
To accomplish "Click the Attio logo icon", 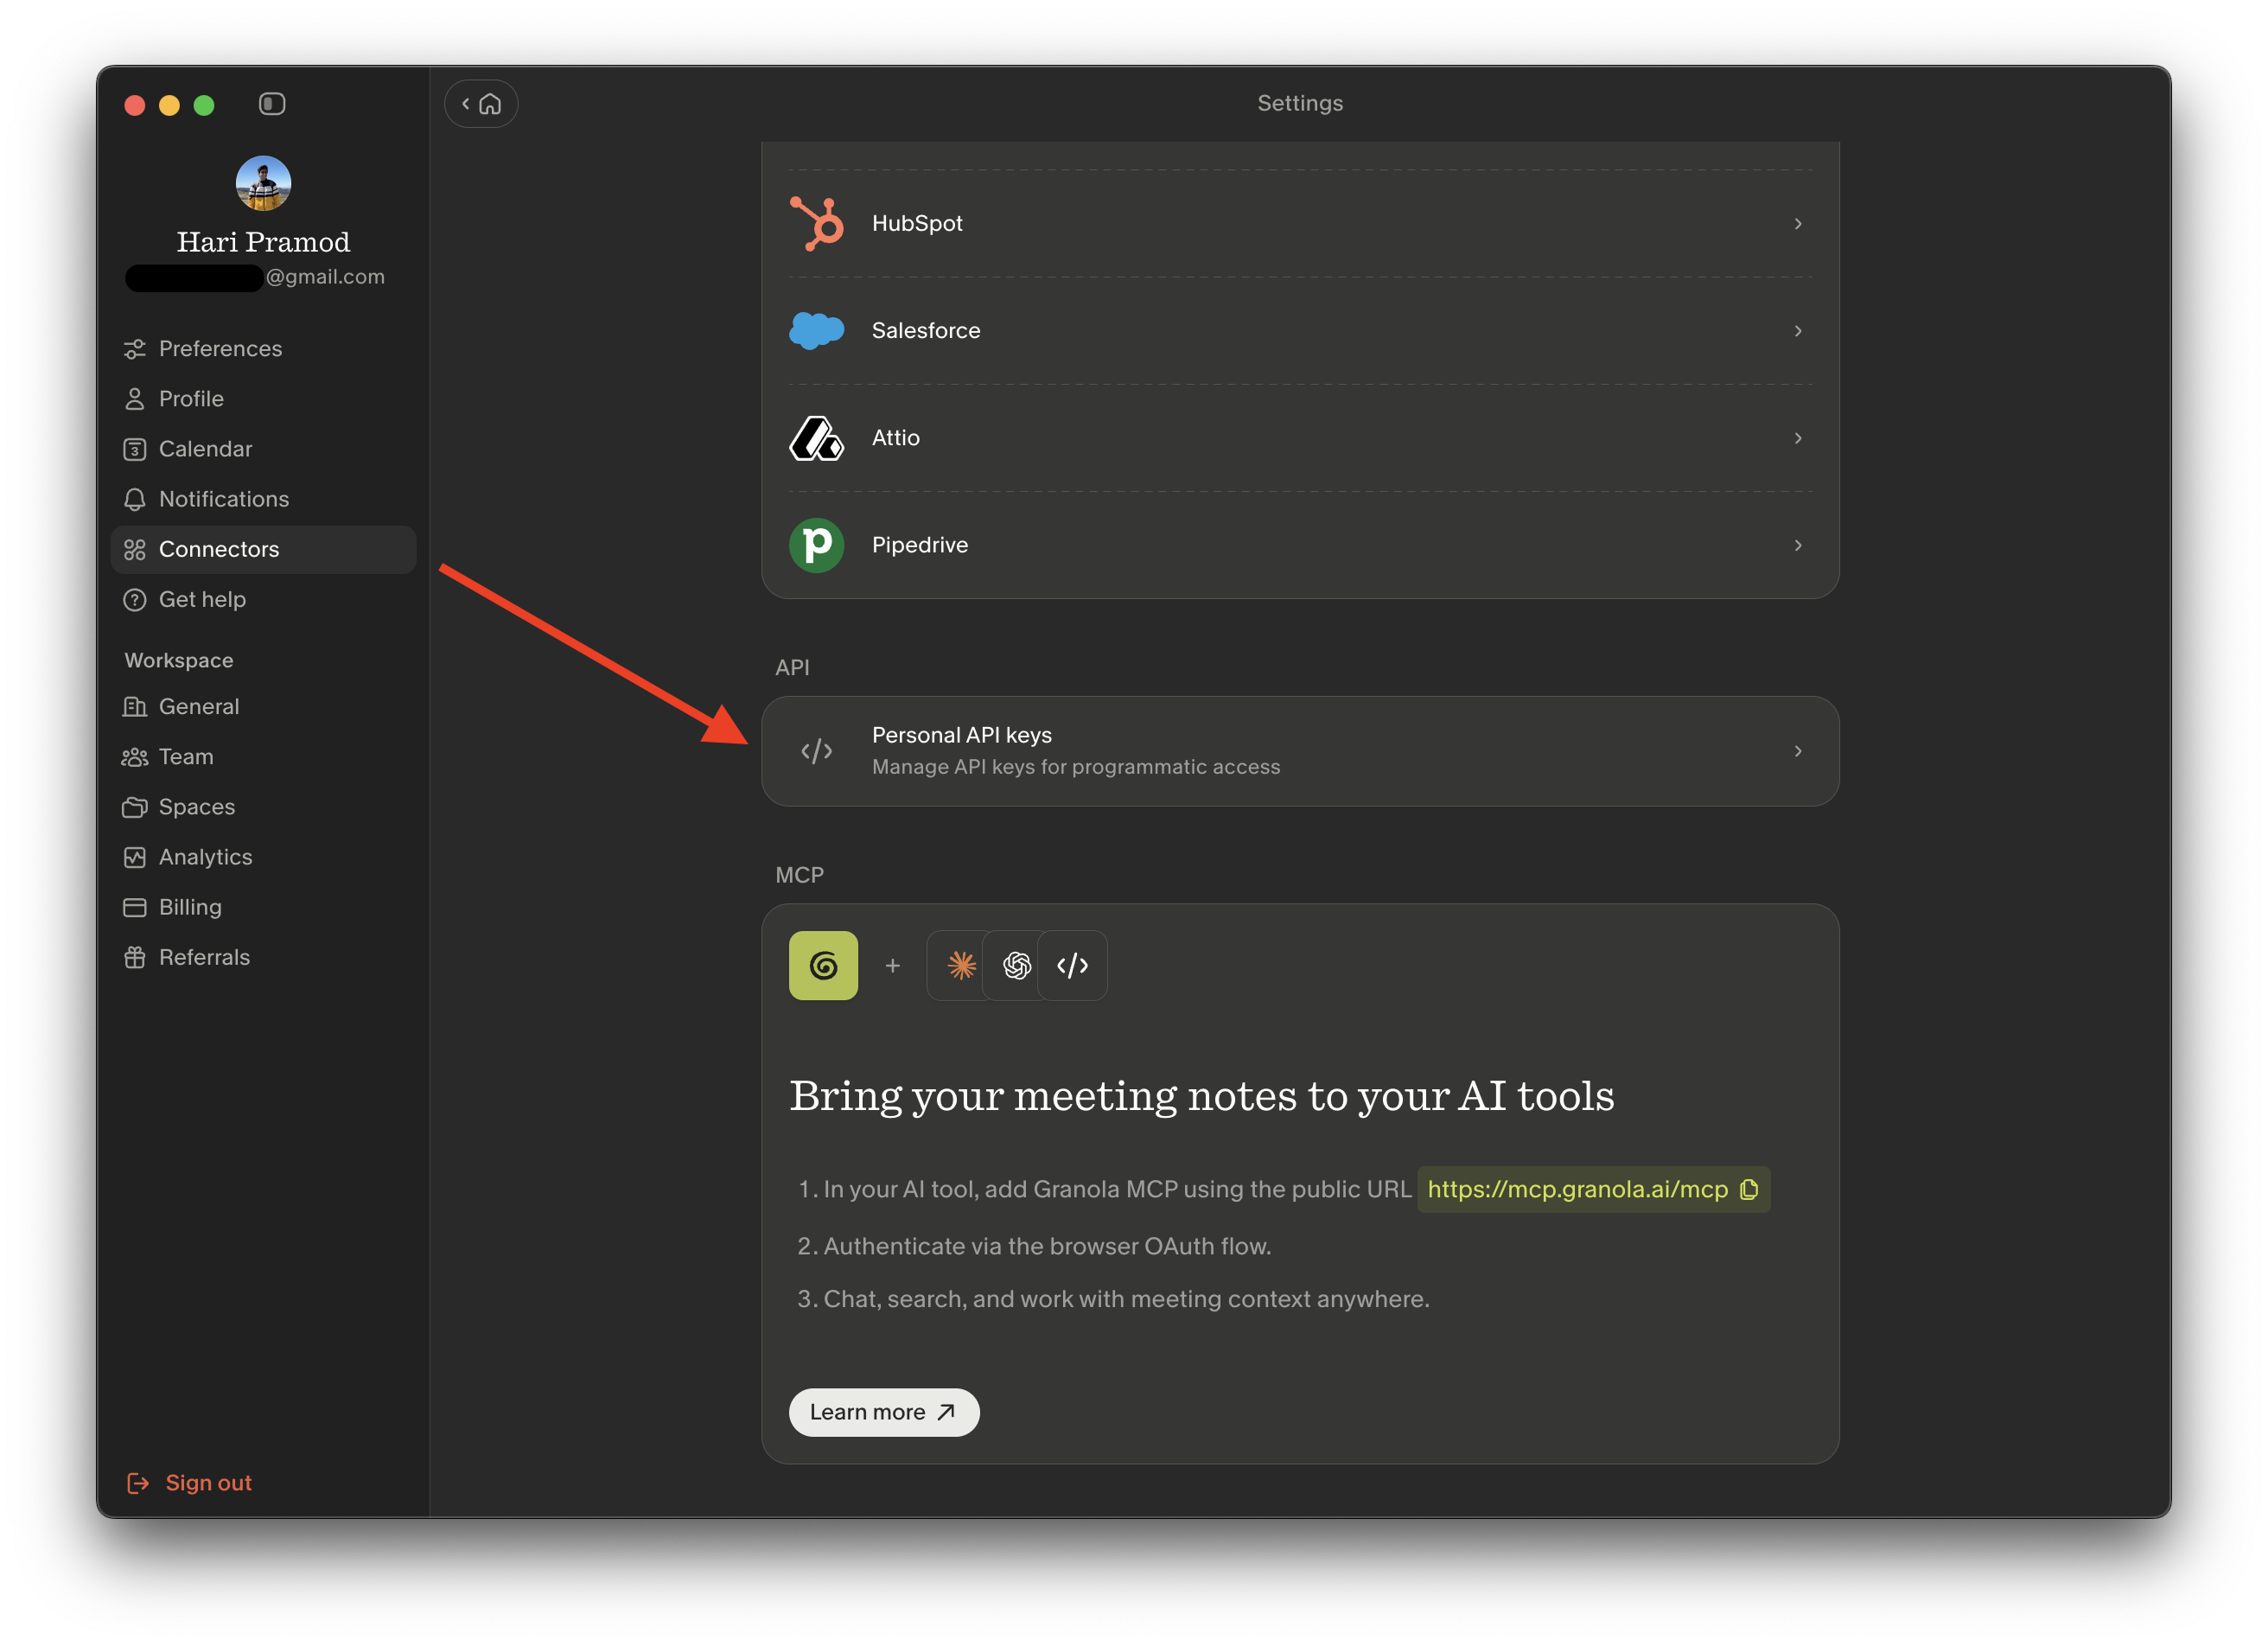I will [817, 438].
